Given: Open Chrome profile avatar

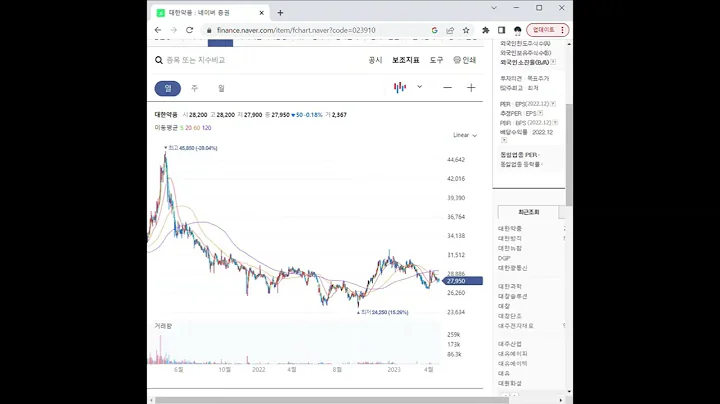Looking at the screenshot, I should 518,30.
